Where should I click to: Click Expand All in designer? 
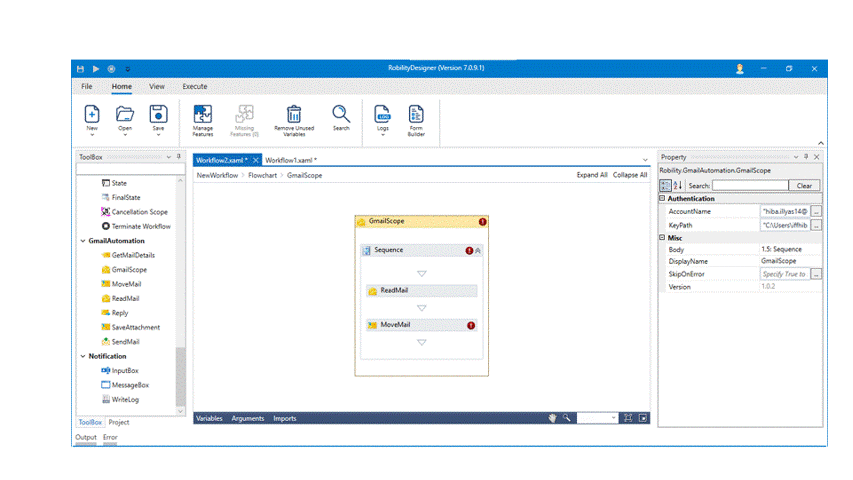coord(592,175)
